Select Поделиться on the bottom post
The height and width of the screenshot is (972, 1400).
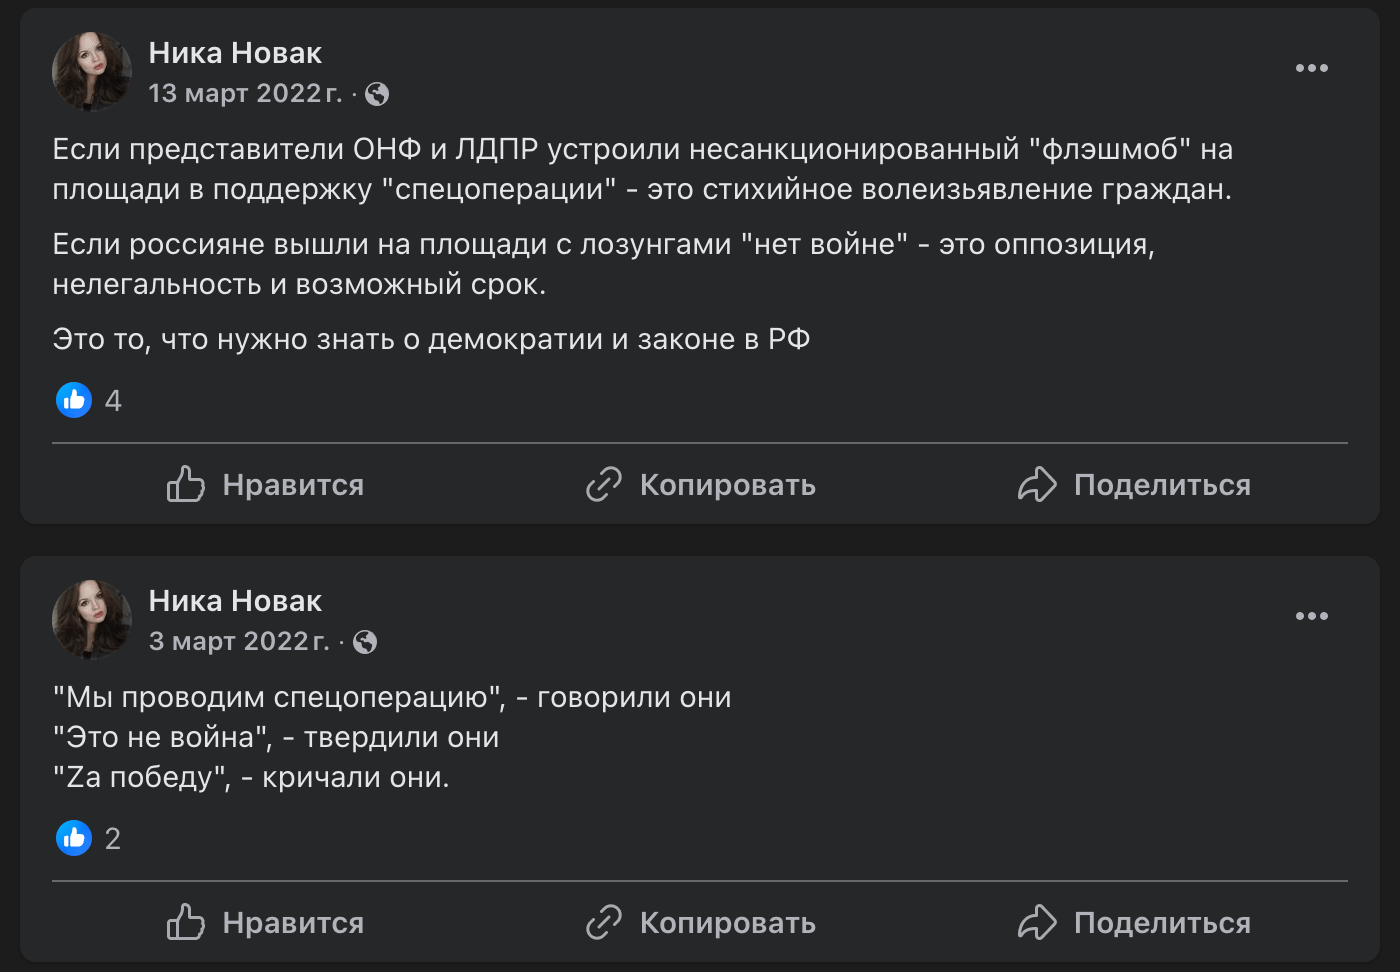click(1161, 923)
